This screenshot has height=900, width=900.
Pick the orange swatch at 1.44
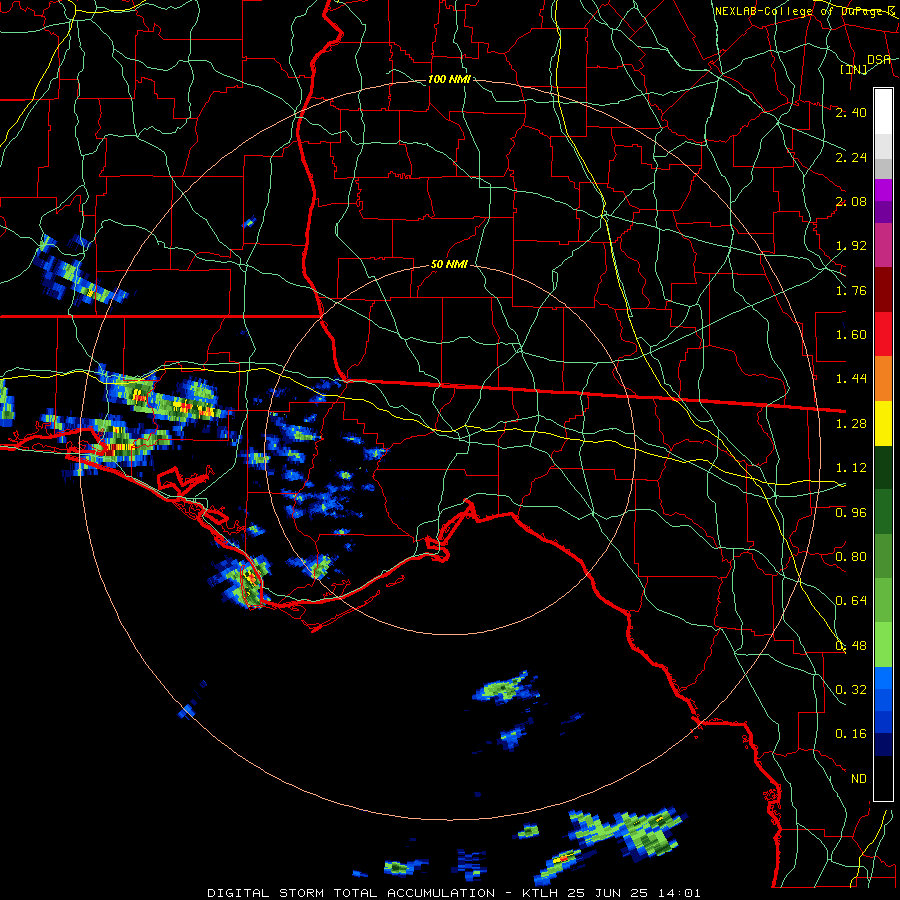coord(883,379)
